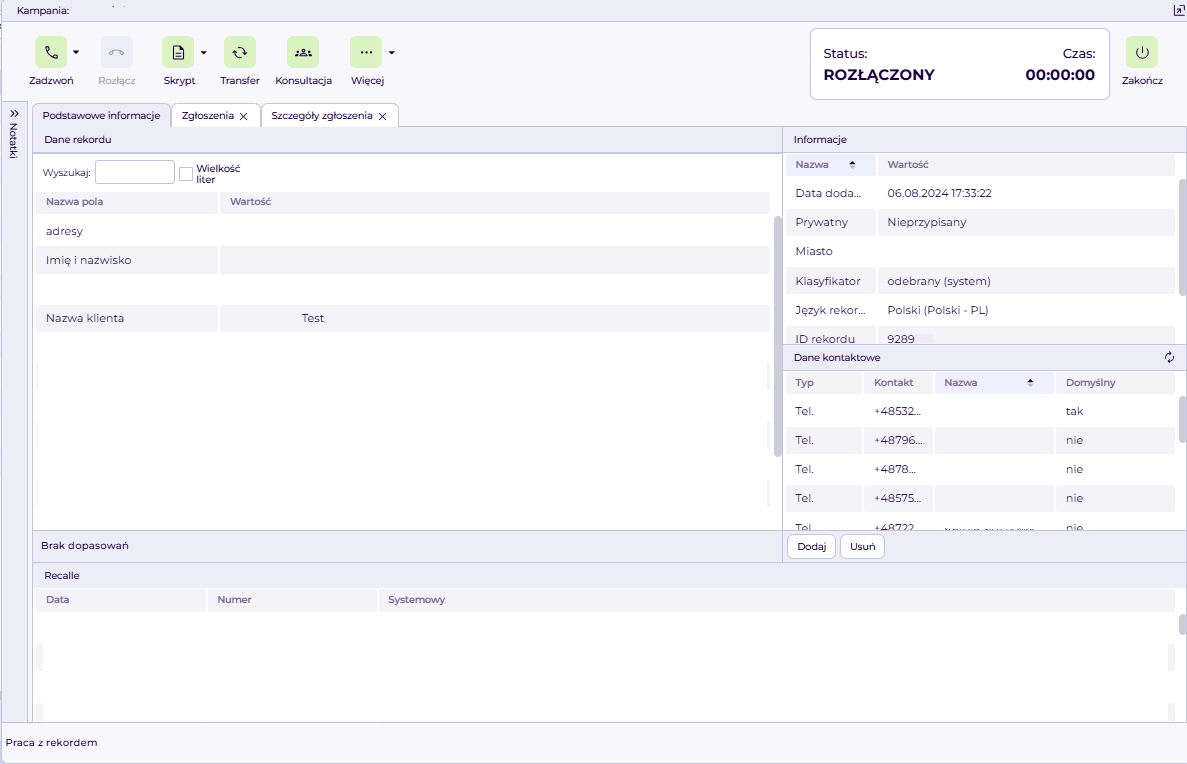This screenshot has width=1187, height=764.
Task: Click the ID rekordu value 9289
Action: pyautogui.click(x=901, y=338)
